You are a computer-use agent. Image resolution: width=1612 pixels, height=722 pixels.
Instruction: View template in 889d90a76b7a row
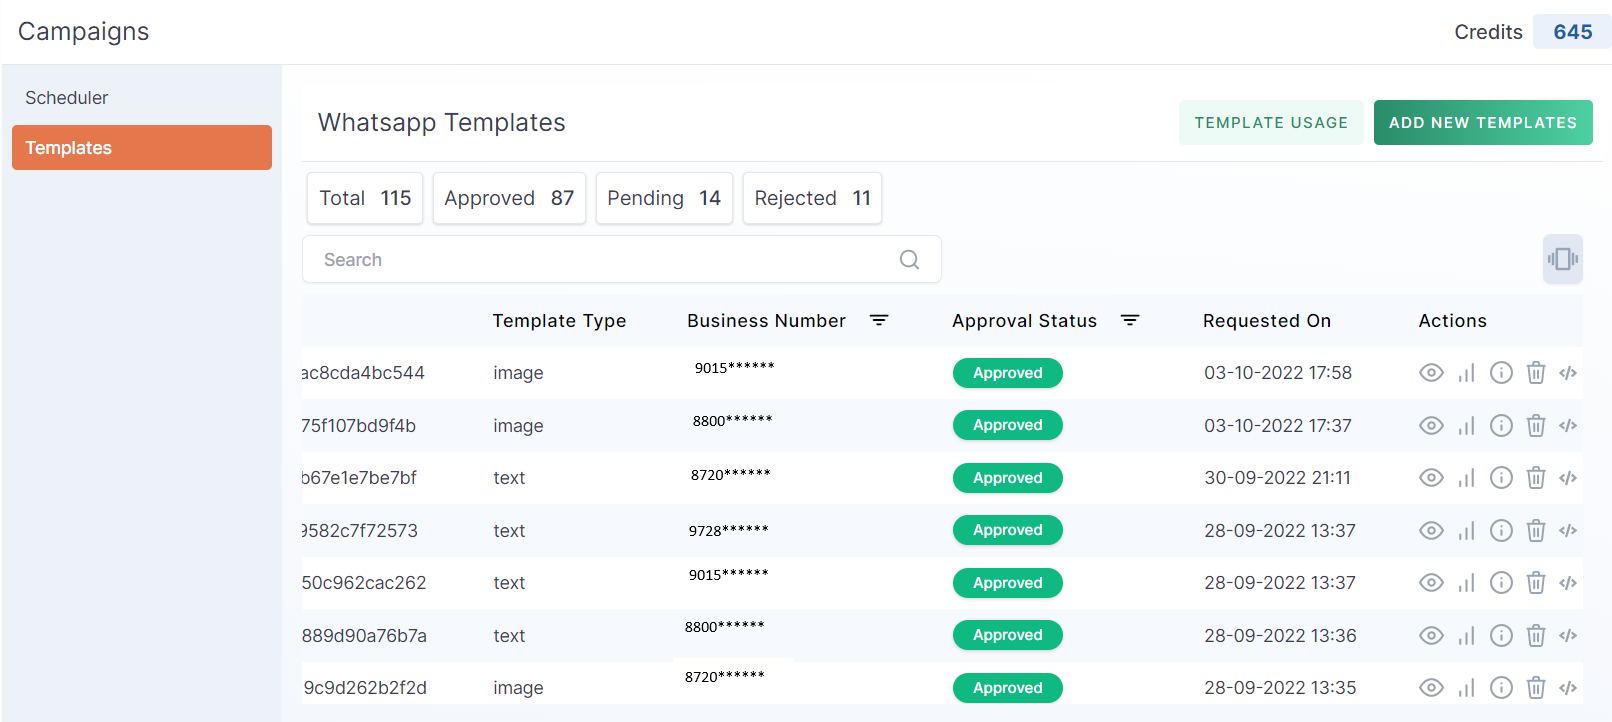[x=1431, y=635]
